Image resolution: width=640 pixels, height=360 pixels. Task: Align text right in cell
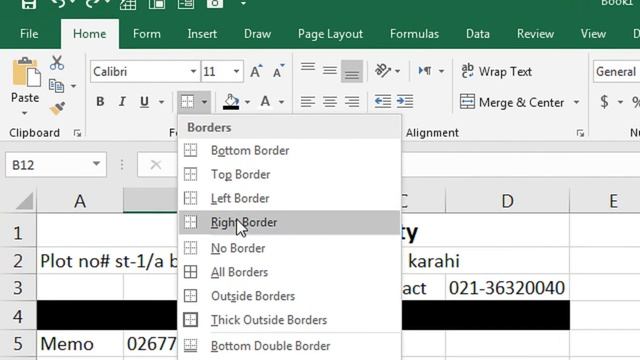tap(352, 102)
